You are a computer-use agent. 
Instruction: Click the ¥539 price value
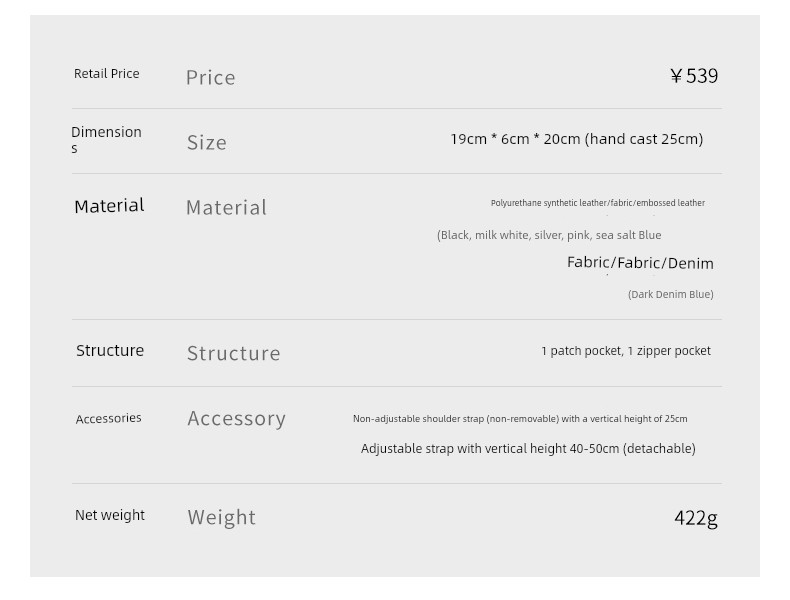click(694, 76)
